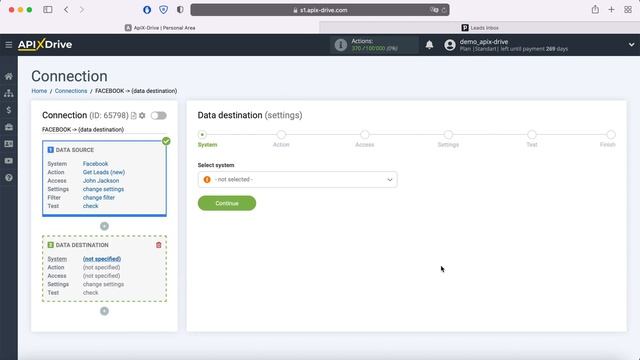Open notifications bell
The image size is (640, 360).
tap(429, 44)
